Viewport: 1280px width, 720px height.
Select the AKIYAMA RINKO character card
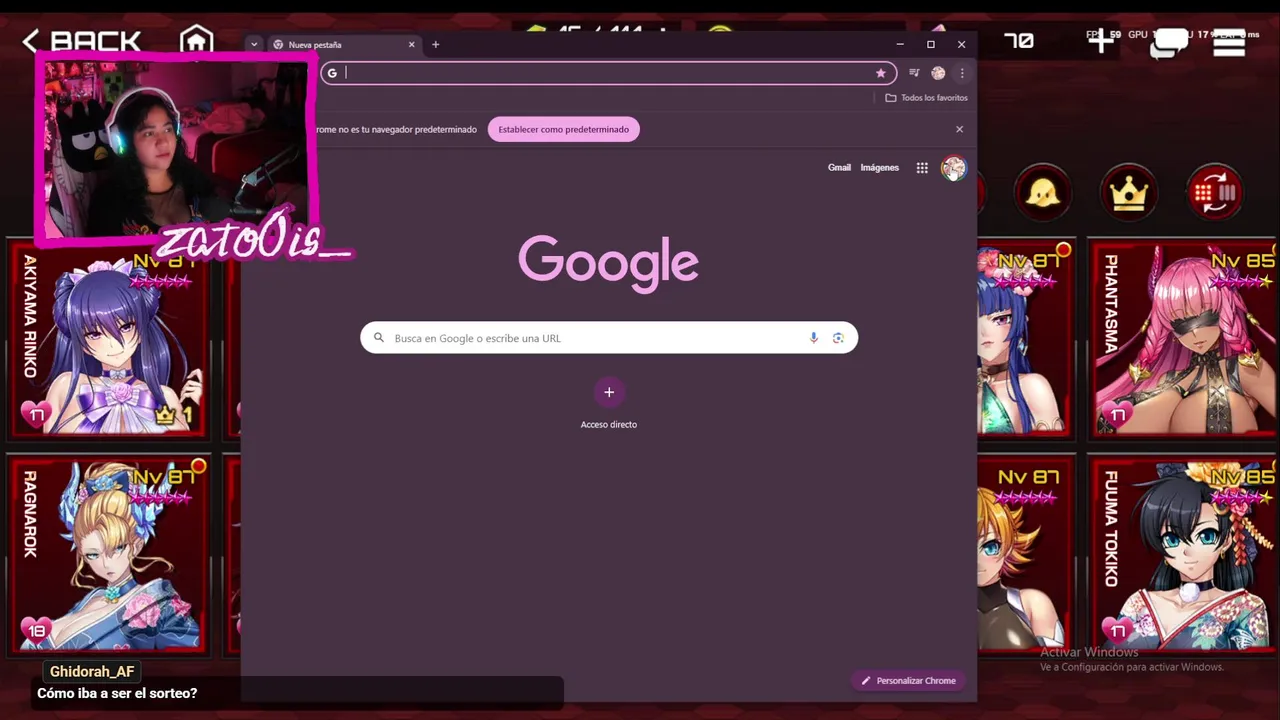tap(108, 340)
